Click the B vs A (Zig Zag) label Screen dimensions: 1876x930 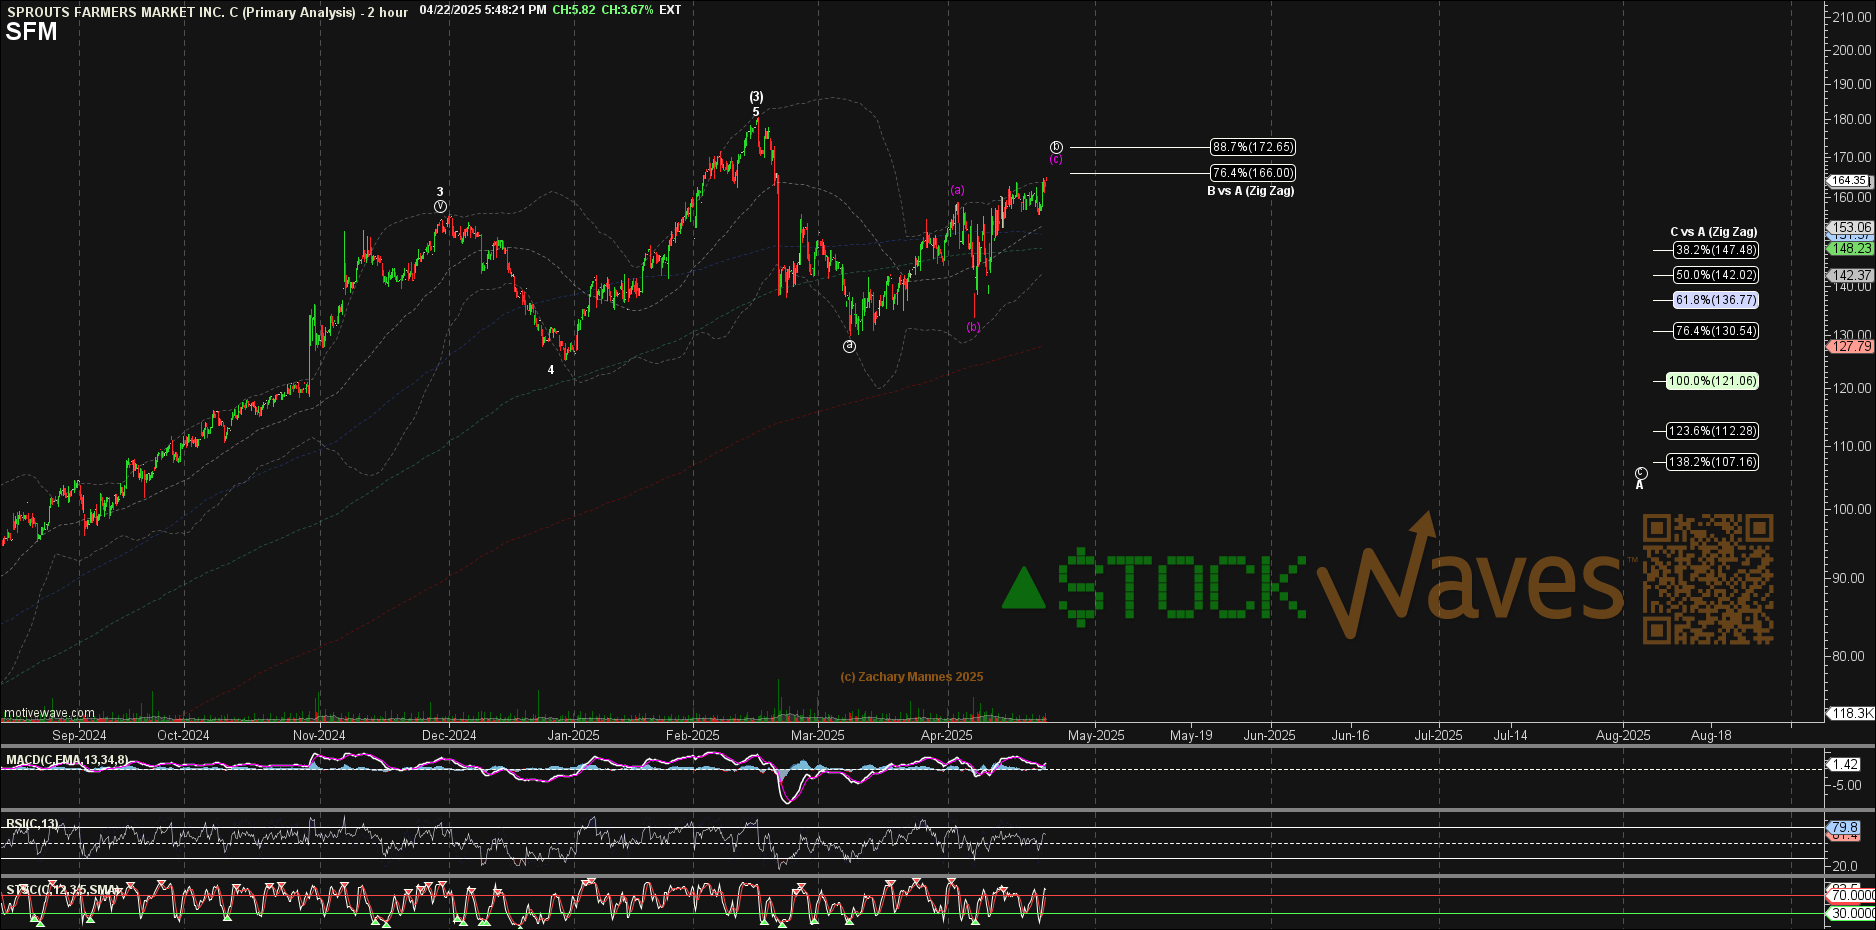1250,191
